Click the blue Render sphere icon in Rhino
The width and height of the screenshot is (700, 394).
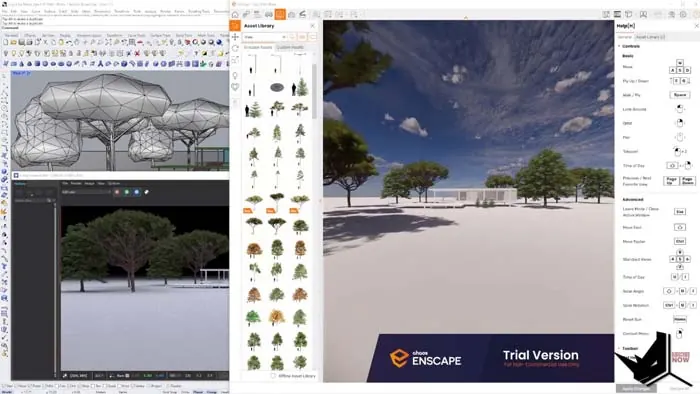click(x=219, y=42)
